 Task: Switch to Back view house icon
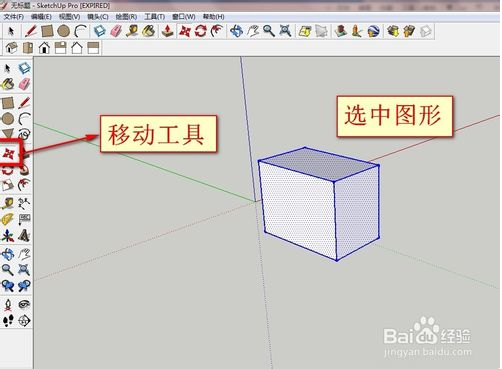(77, 48)
